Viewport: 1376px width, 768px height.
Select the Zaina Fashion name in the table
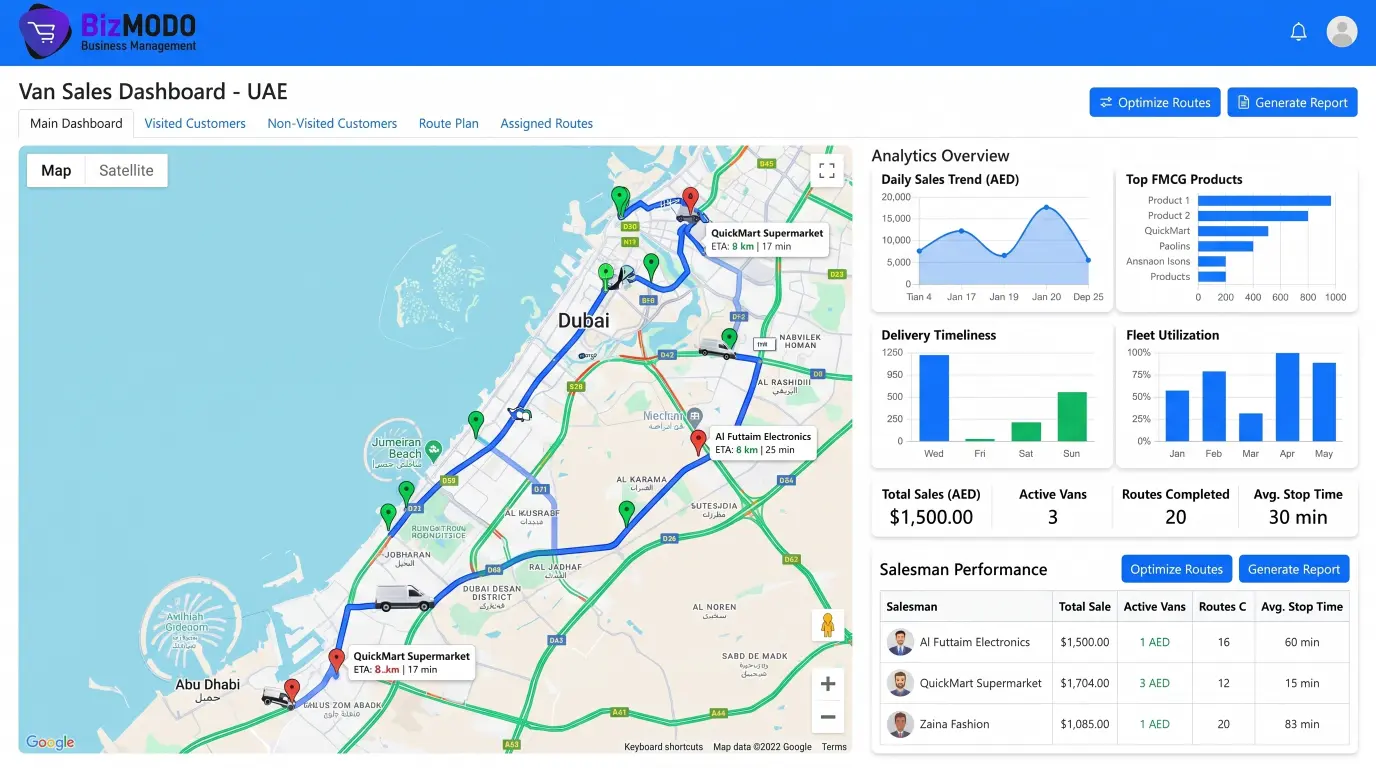point(955,724)
